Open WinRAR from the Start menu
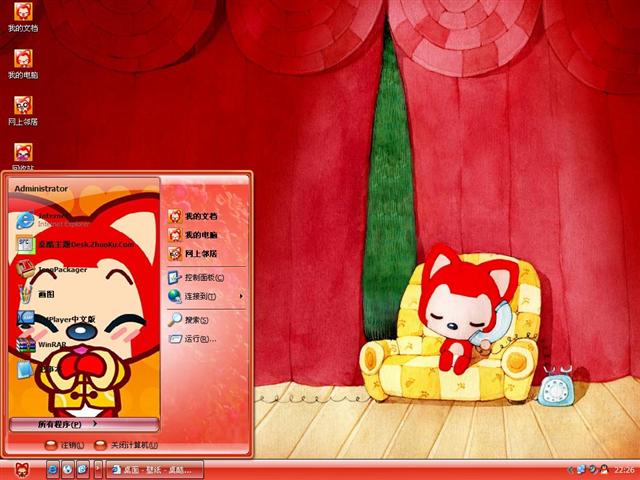The height and width of the screenshot is (480, 640). 42,344
